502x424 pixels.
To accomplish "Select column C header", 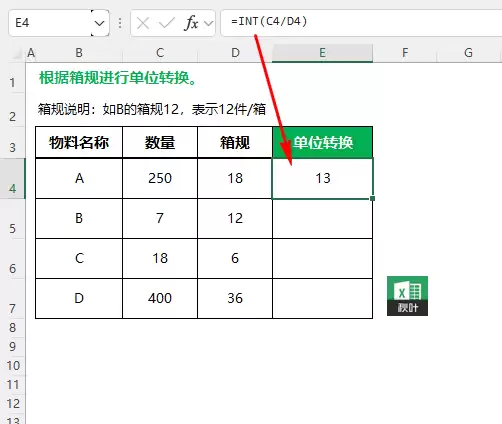I will click(x=160, y=53).
